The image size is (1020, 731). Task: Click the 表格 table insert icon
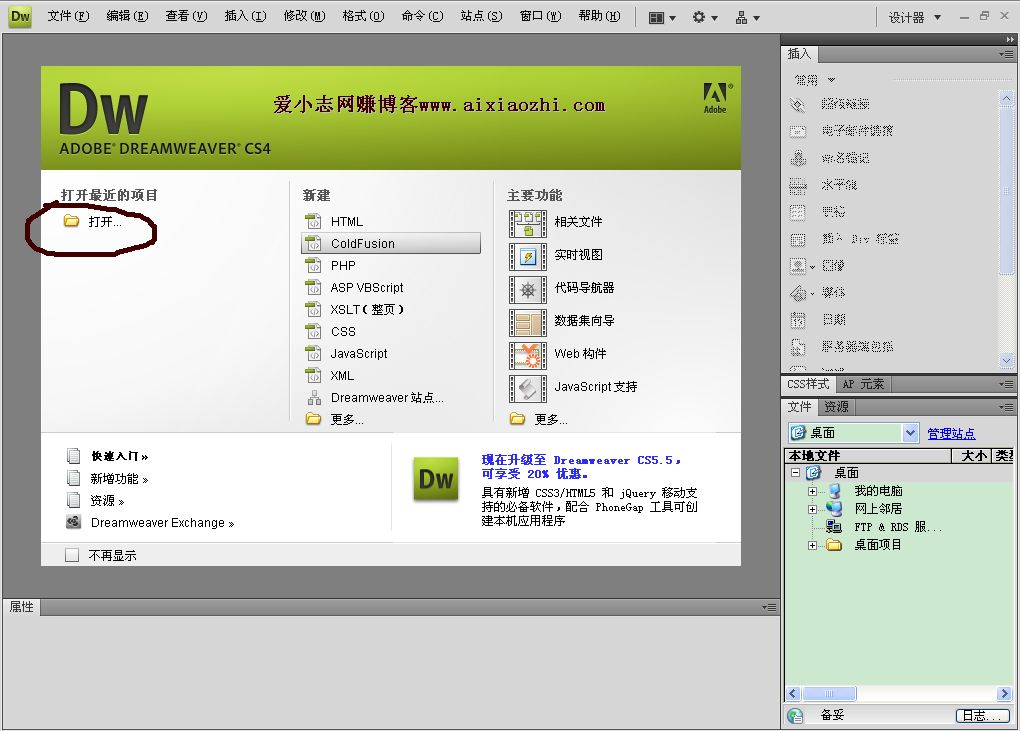pos(798,212)
